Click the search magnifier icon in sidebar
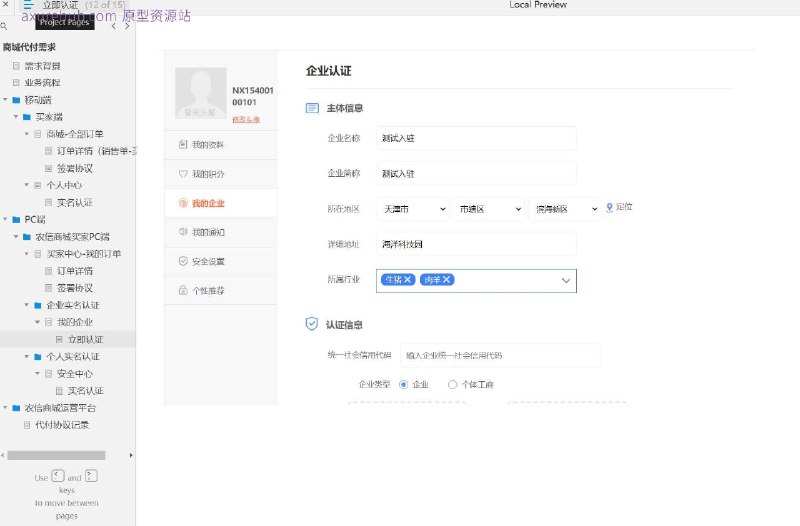This screenshot has height=526, width=800. [x=4, y=26]
